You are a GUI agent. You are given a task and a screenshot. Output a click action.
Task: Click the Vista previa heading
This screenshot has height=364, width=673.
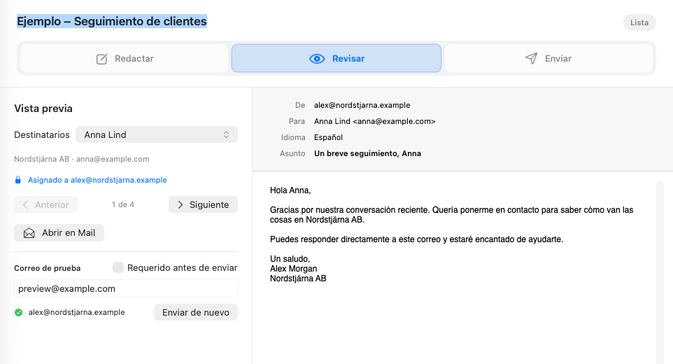[43, 108]
